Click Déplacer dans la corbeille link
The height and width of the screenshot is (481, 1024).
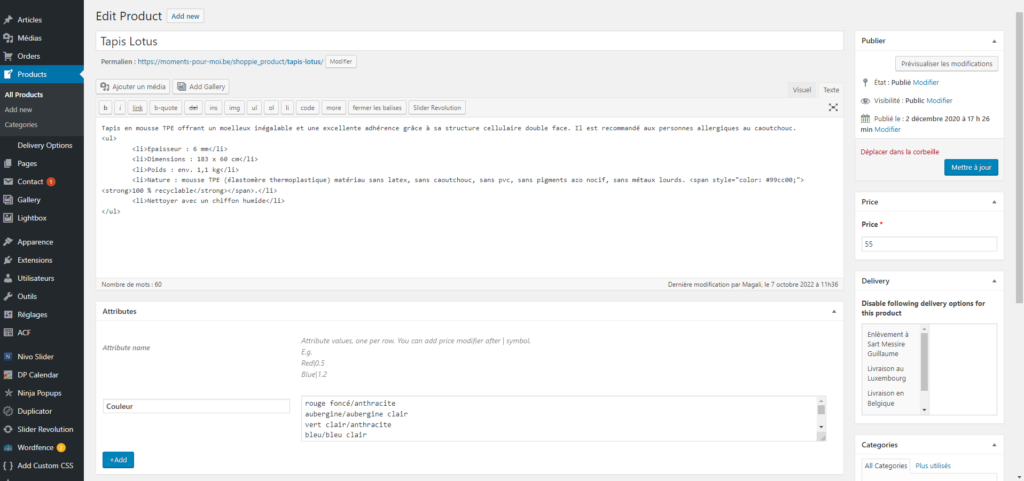[900, 151]
